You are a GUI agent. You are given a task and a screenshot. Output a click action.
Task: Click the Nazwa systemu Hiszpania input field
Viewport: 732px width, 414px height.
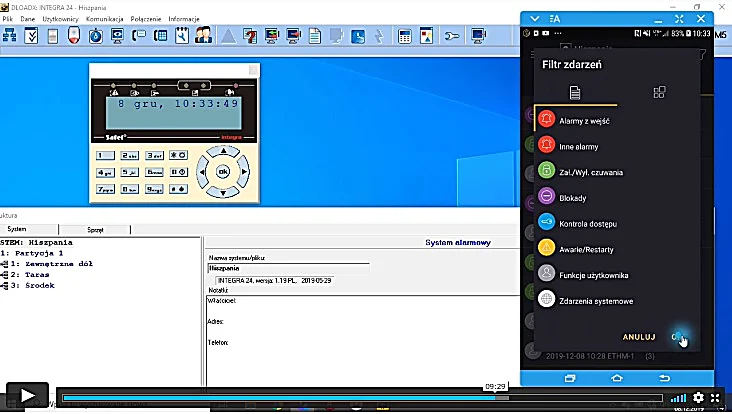[x=289, y=268]
